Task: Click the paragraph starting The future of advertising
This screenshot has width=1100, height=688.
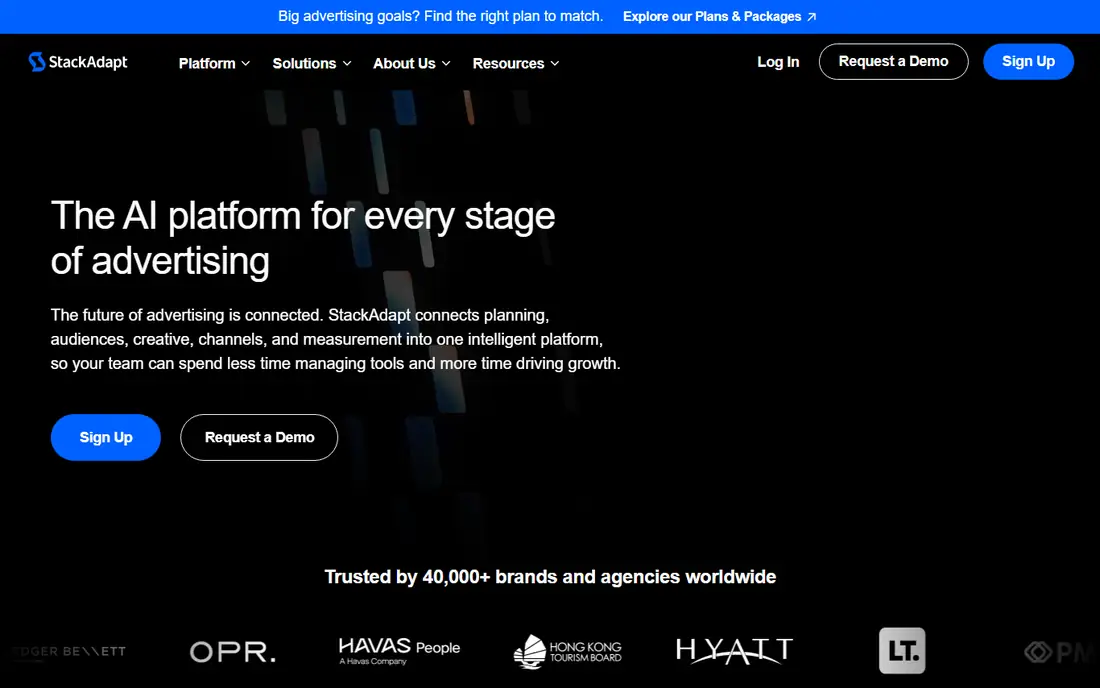Action: (335, 339)
